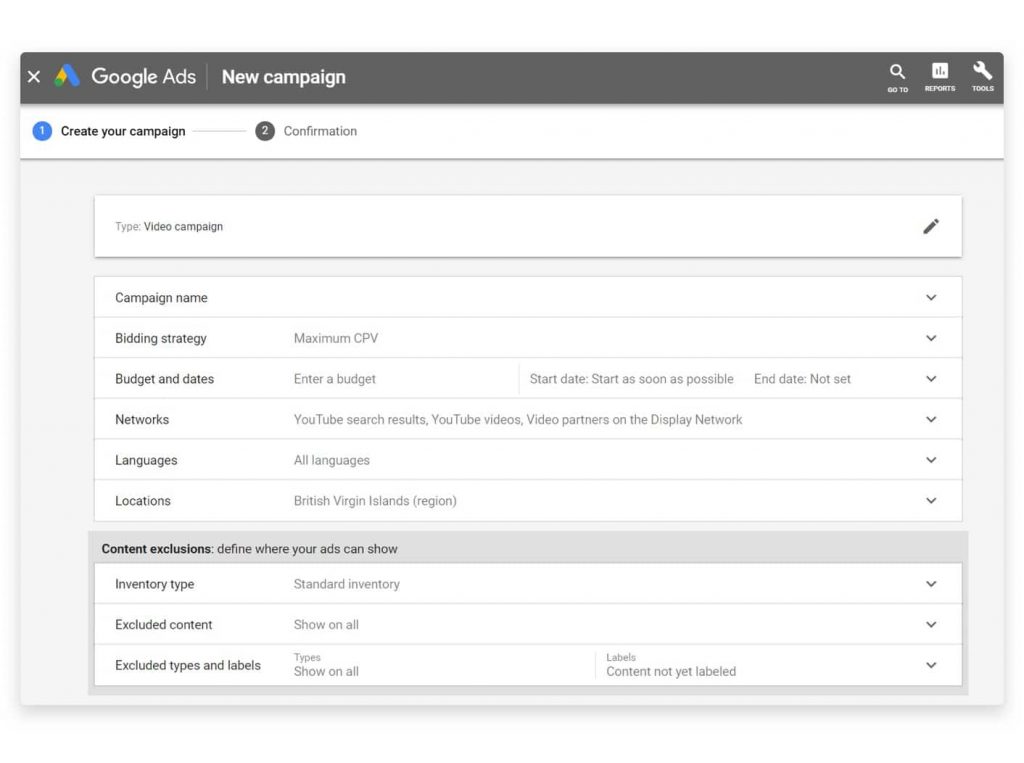Click the Locations label
The height and width of the screenshot is (763, 1024).
click(x=143, y=501)
